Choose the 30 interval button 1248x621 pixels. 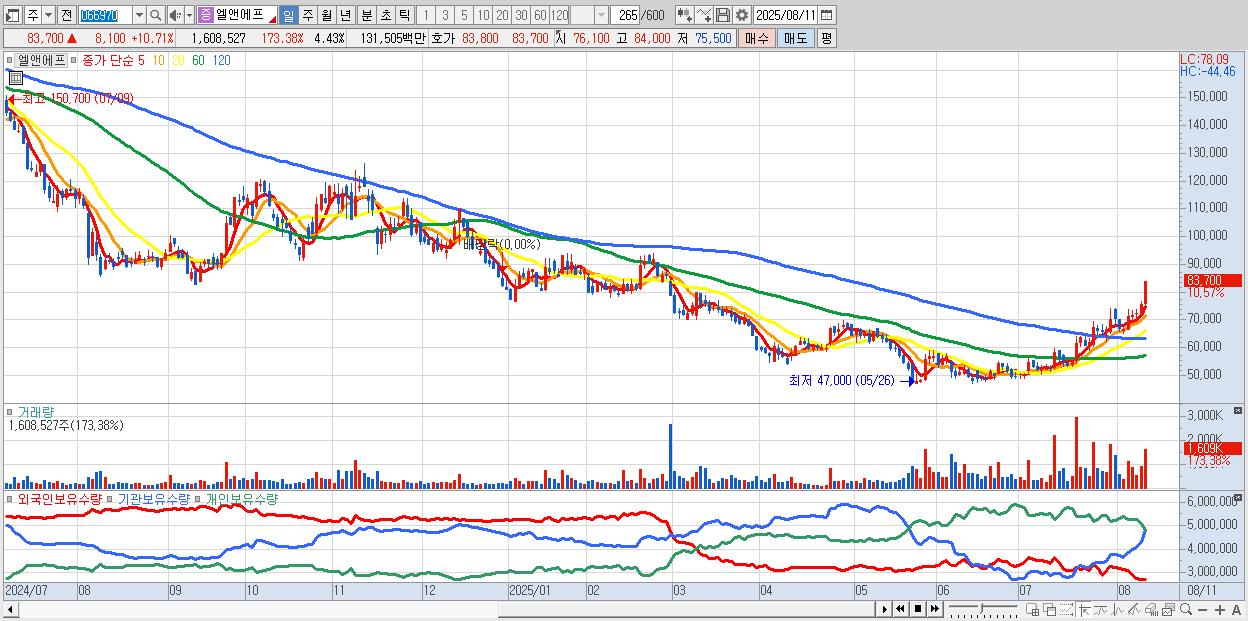(521, 15)
